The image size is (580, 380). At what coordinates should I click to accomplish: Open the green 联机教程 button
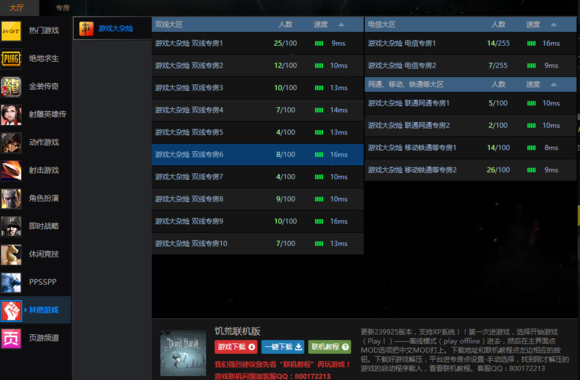point(329,347)
